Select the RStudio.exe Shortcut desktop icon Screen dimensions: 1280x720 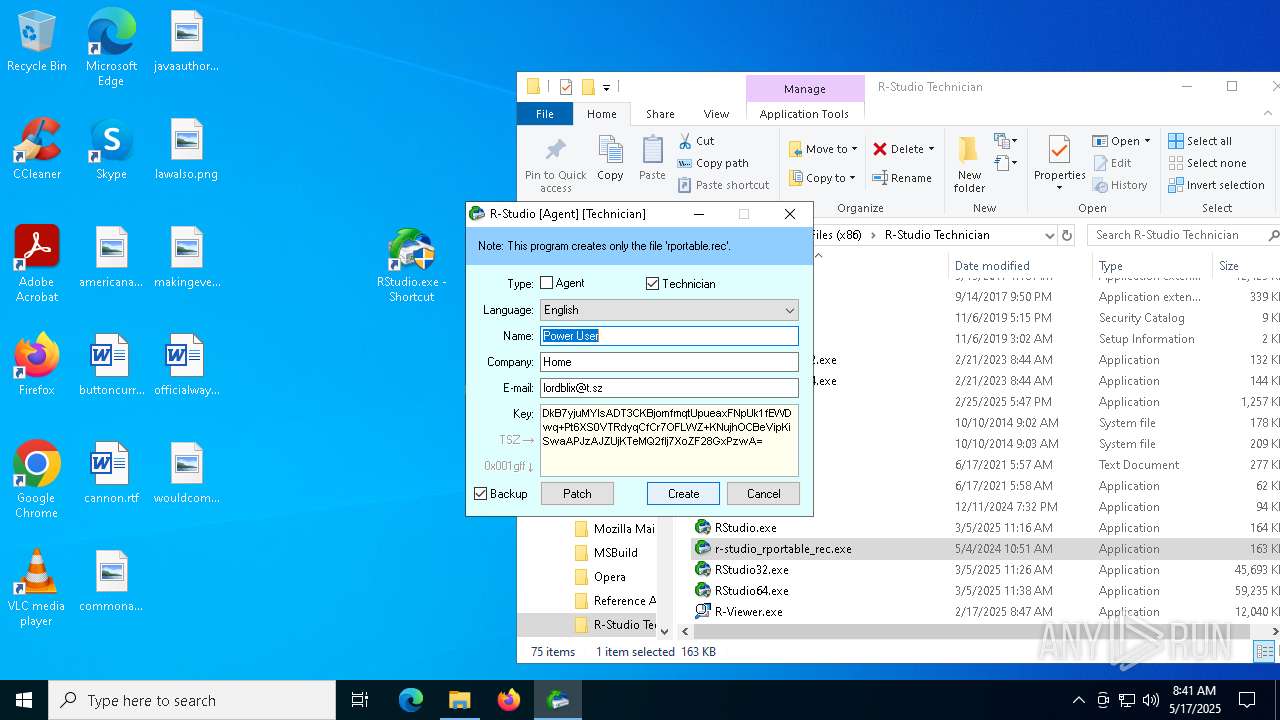(x=412, y=265)
